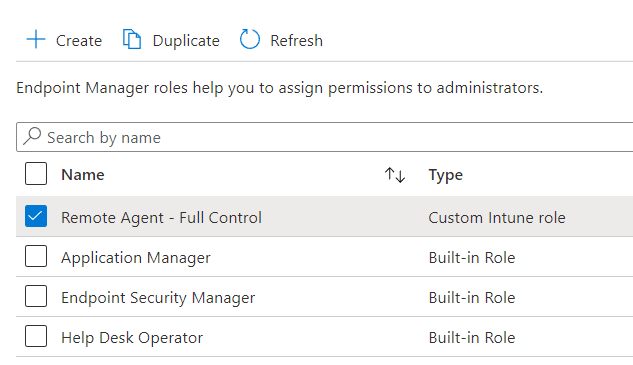Sort by Name using the arrows icon
This screenshot has width=633, height=365.
395,175
